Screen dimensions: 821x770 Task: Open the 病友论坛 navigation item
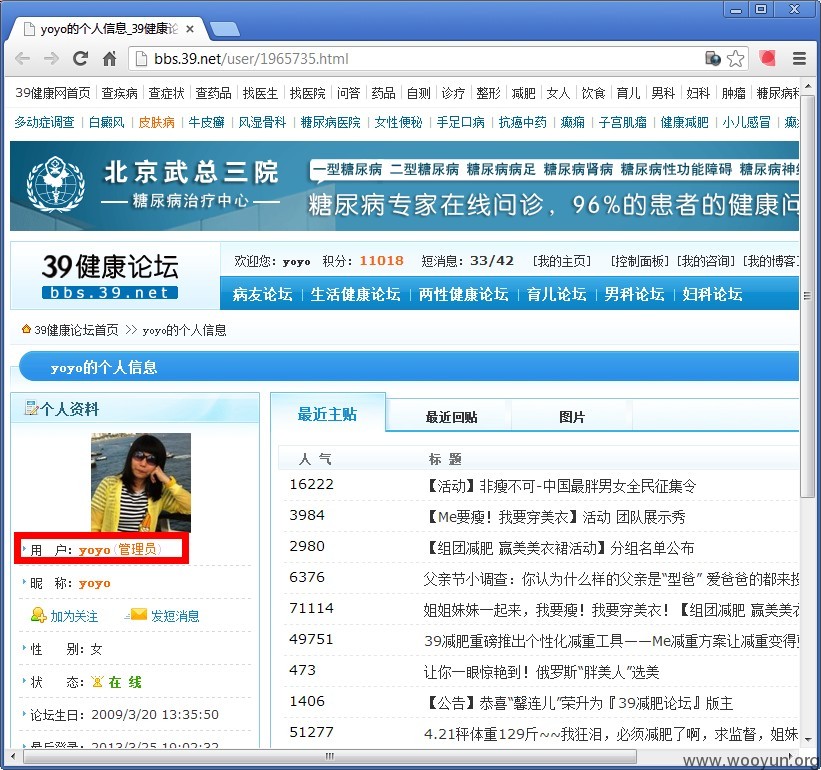[262, 294]
